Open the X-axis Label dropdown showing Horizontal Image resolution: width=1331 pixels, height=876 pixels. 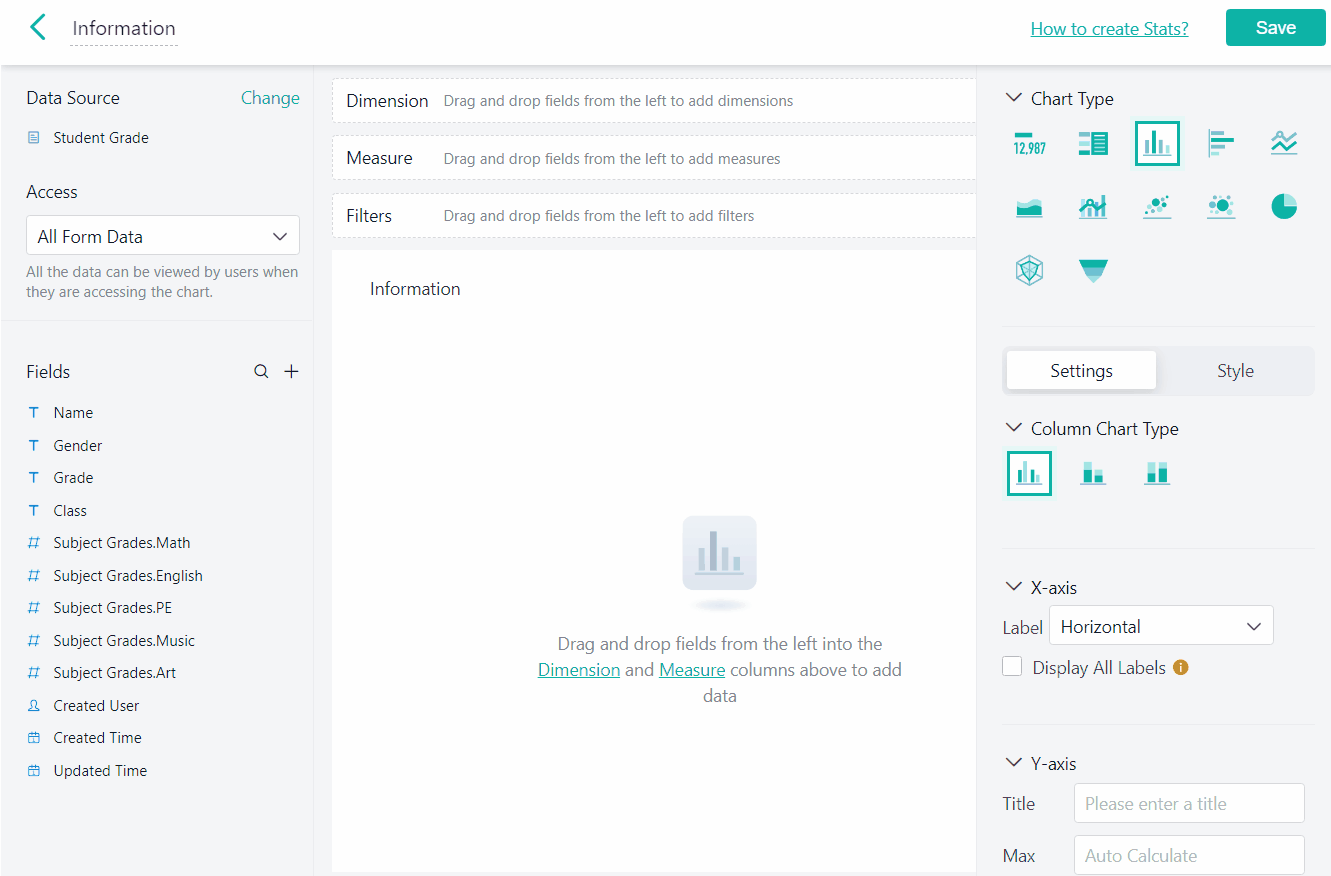point(1161,626)
